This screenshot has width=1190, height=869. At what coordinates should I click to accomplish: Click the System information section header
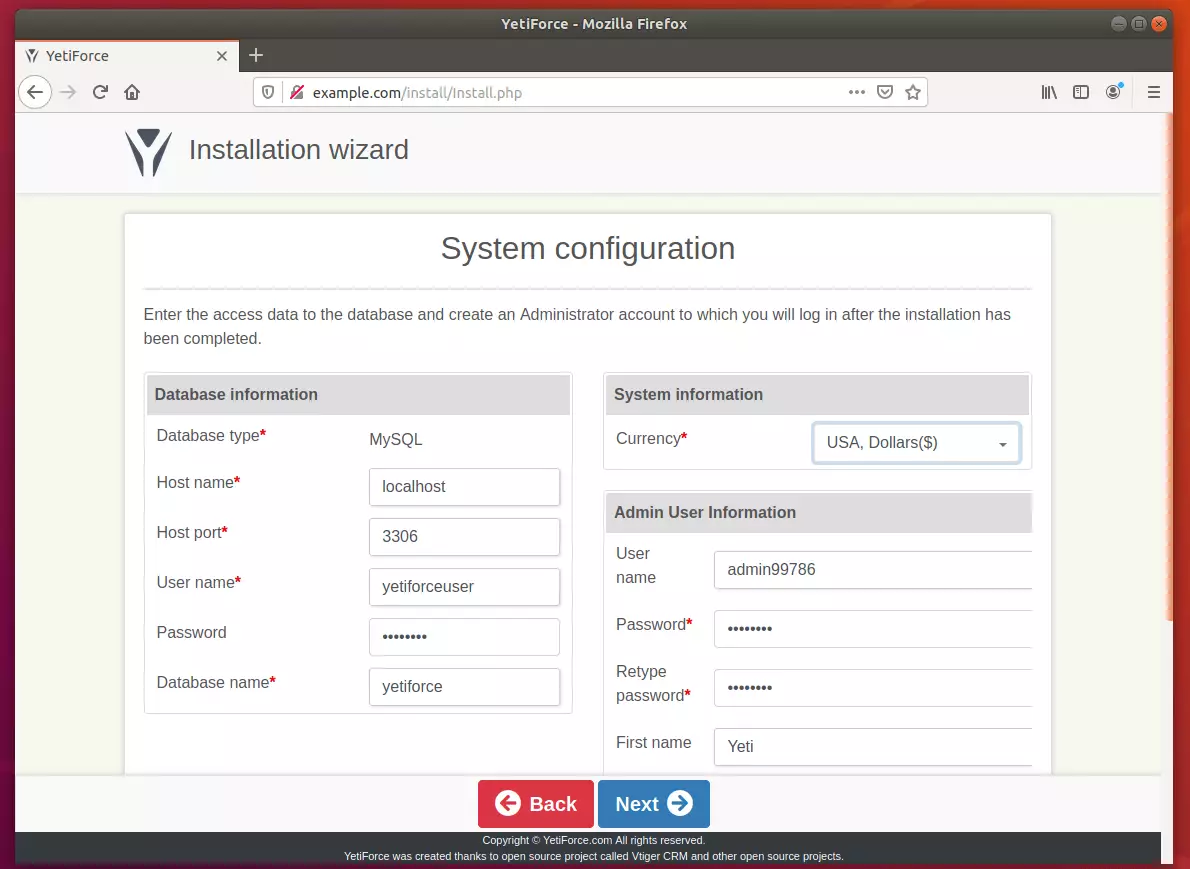(x=817, y=395)
